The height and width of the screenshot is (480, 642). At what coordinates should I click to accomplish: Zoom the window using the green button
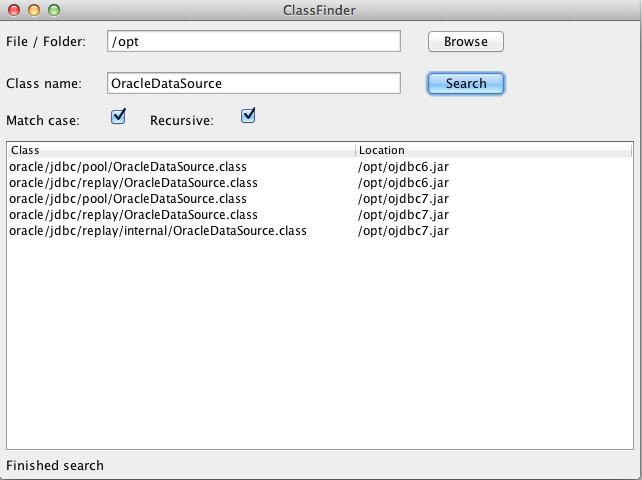pos(54,10)
